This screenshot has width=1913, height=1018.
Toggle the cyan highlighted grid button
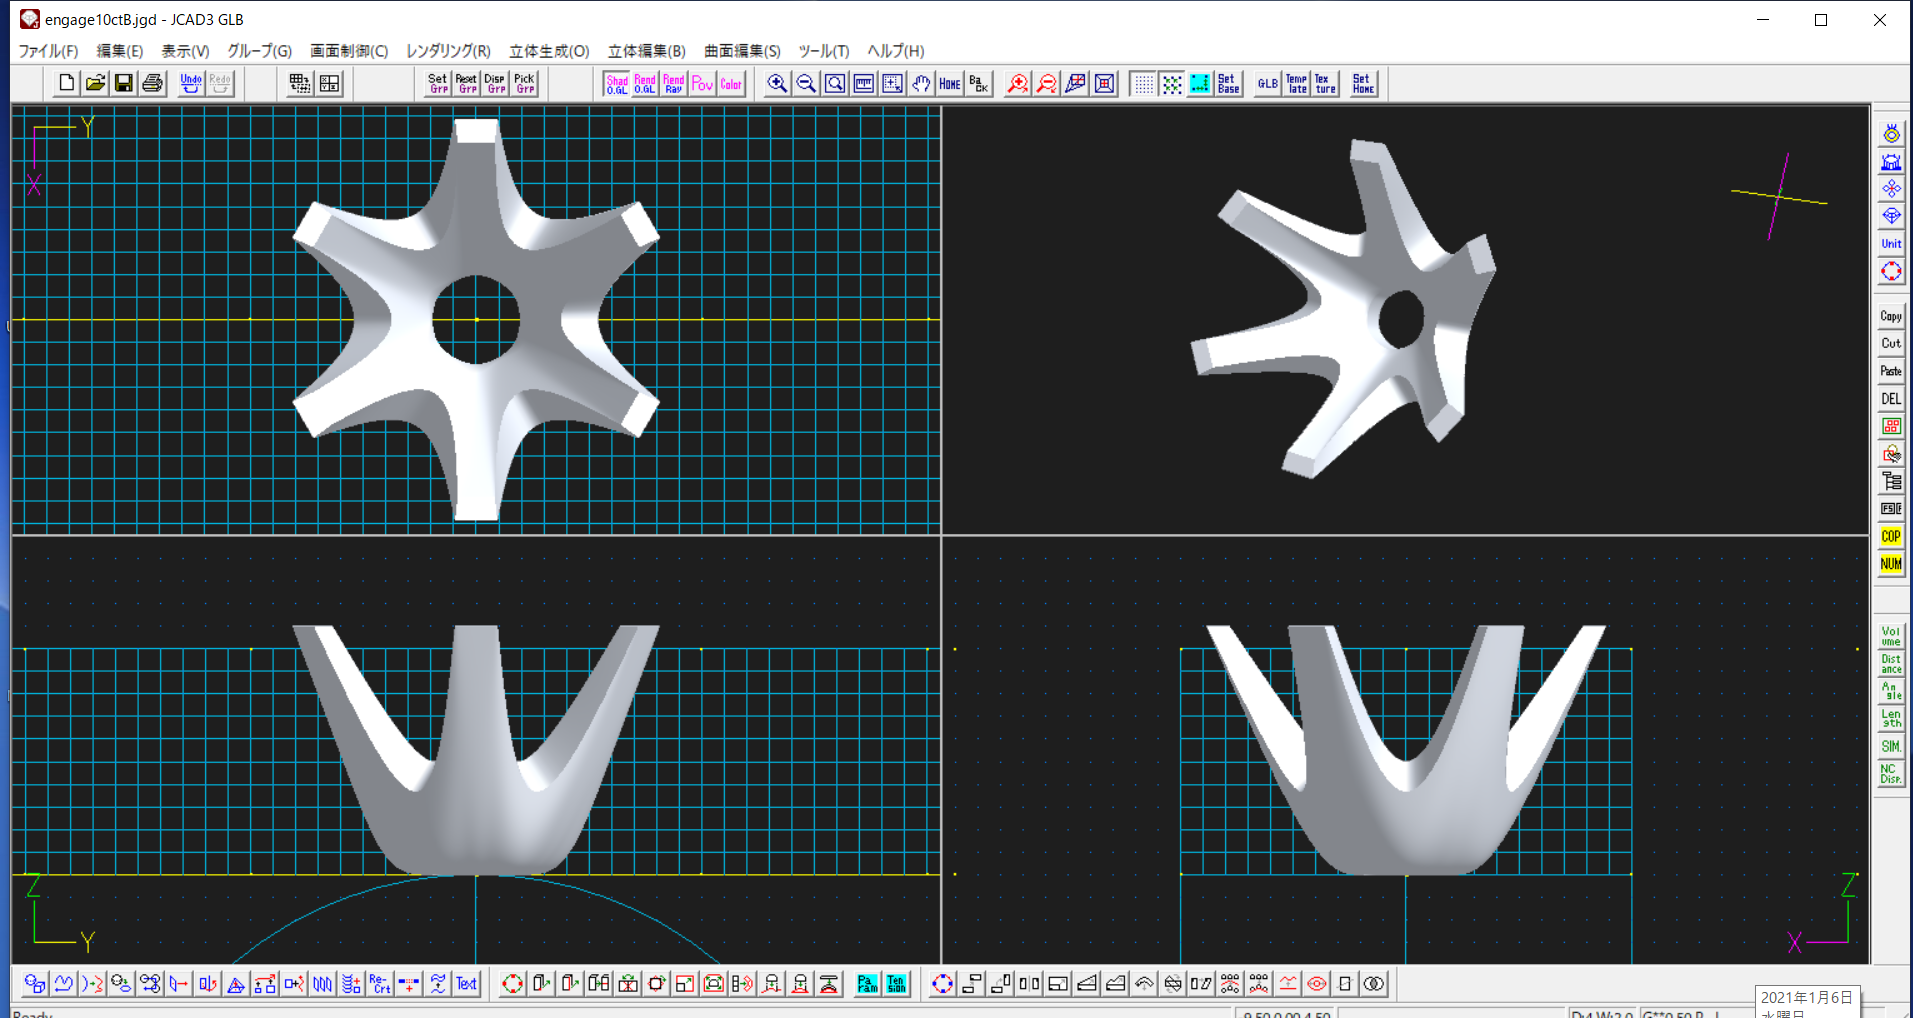click(x=1200, y=83)
